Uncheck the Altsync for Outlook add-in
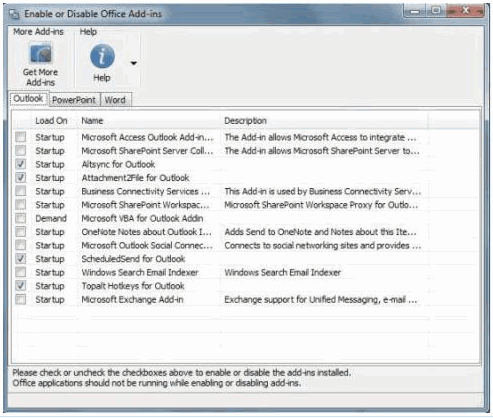This screenshot has width=493, height=418. point(21,164)
